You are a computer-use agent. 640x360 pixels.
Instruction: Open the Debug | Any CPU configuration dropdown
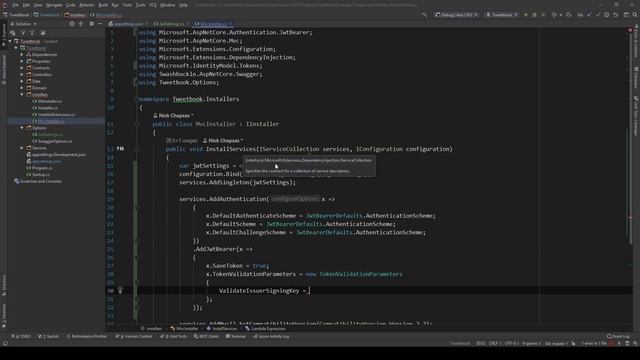[456, 15]
